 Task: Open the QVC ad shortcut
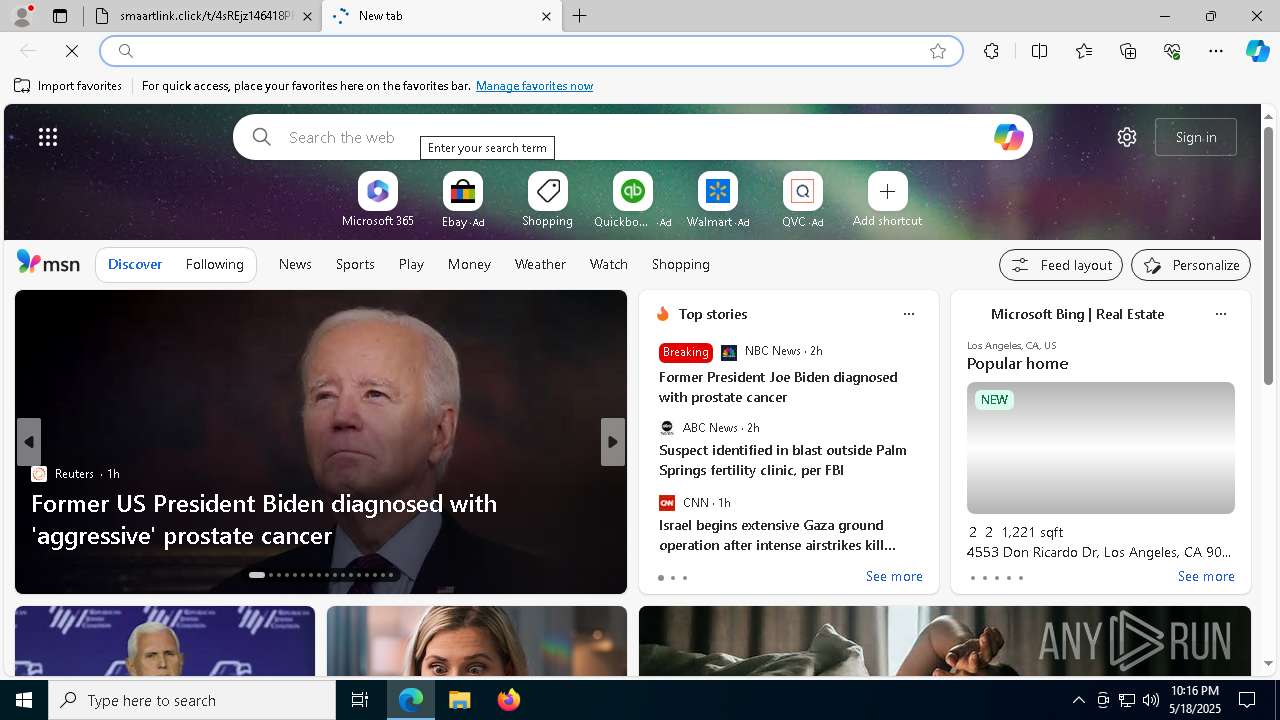pyautogui.click(x=802, y=200)
